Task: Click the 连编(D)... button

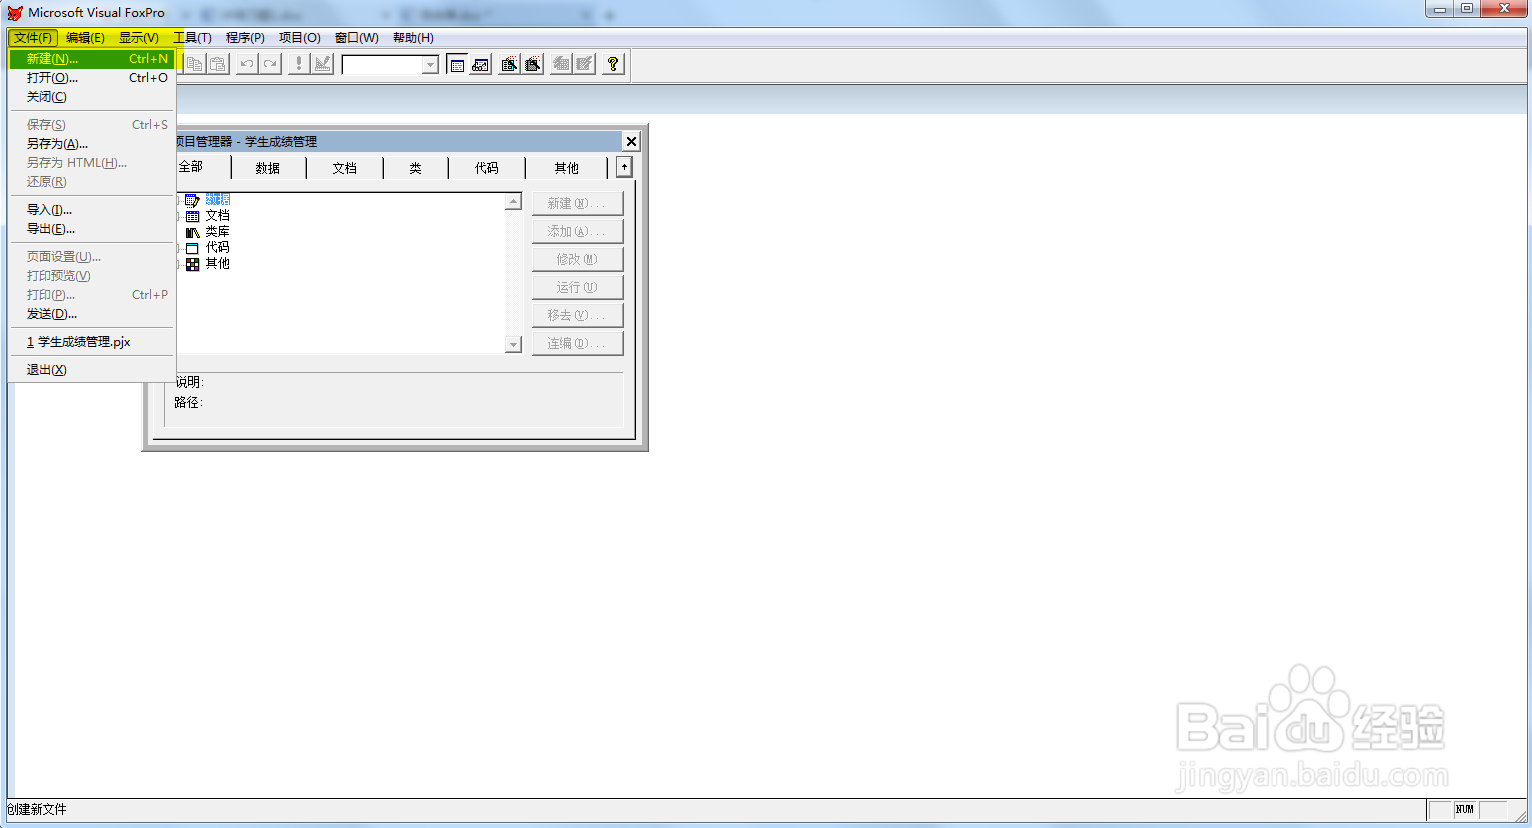Action: pyautogui.click(x=577, y=343)
